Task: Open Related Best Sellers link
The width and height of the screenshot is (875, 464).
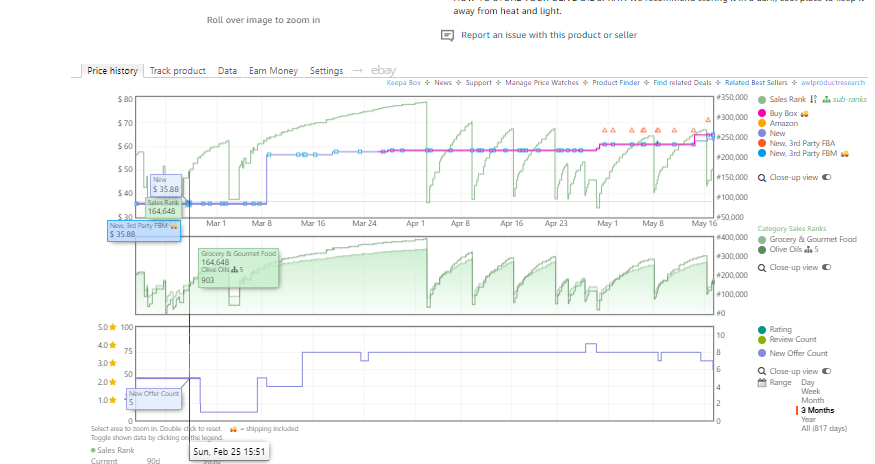Action: [x=756, y=83]
